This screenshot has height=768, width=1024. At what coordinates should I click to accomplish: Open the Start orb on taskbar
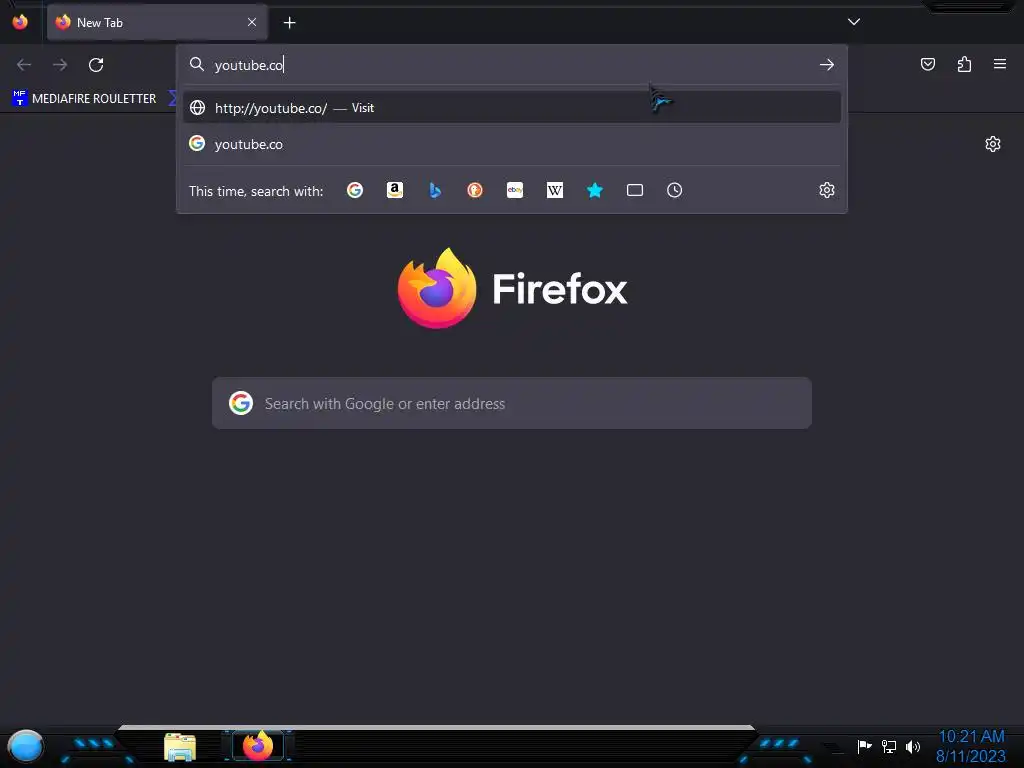[25, 747]
